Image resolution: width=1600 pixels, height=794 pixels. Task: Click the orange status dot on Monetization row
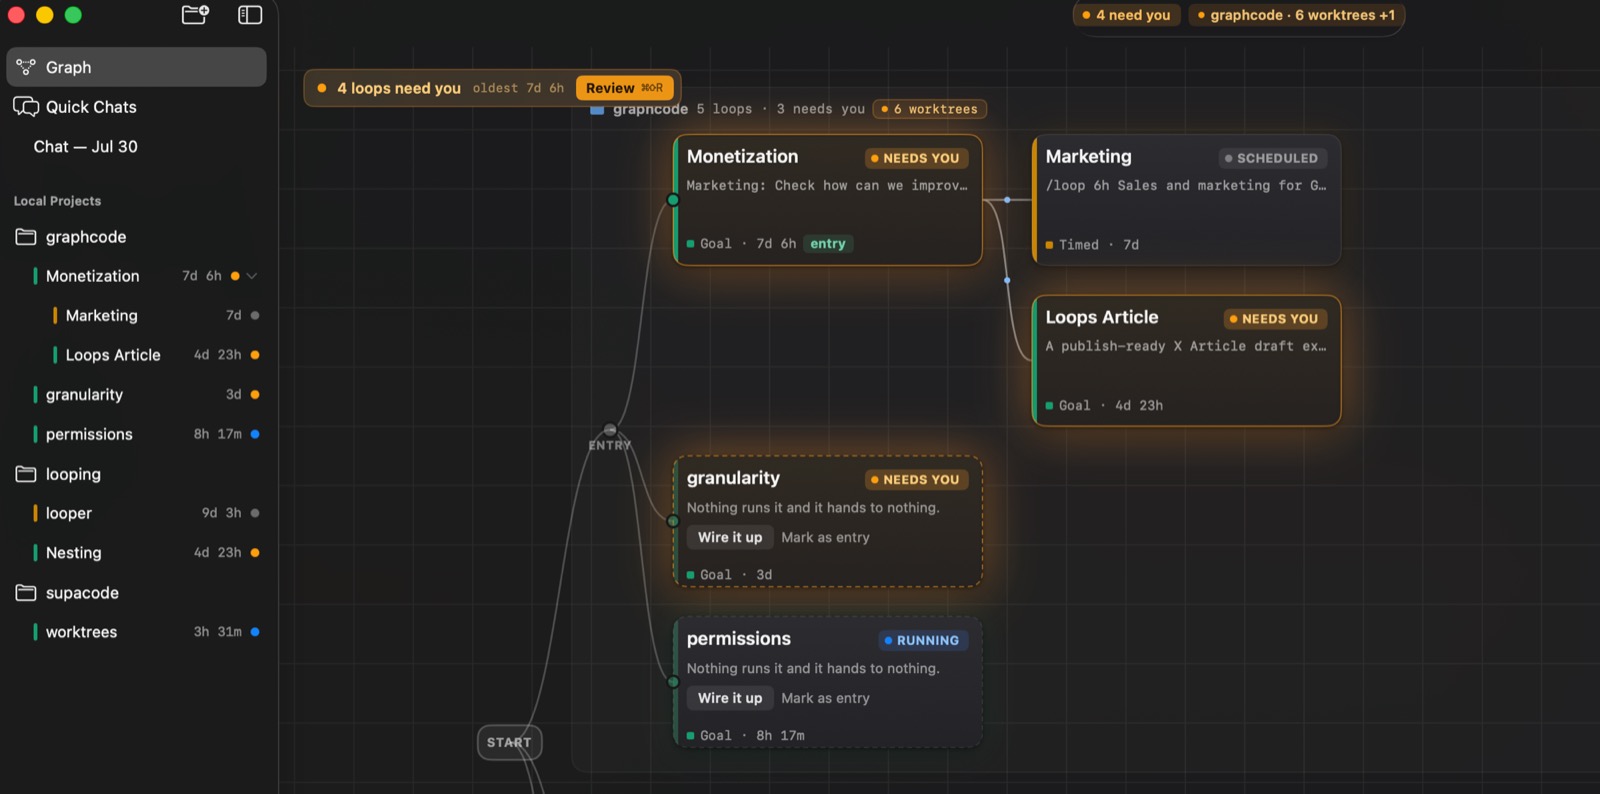pyautogui.click(x=235, y=276)
